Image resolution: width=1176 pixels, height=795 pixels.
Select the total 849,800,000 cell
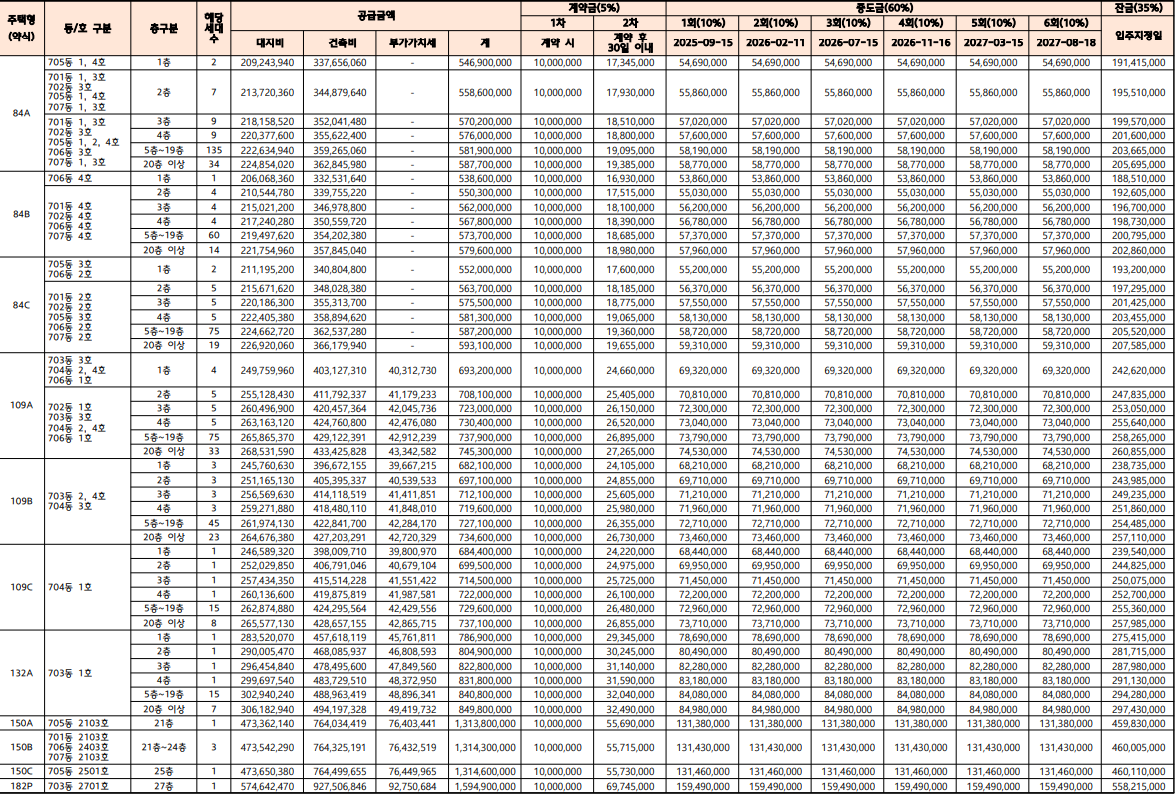pos(485,709)
